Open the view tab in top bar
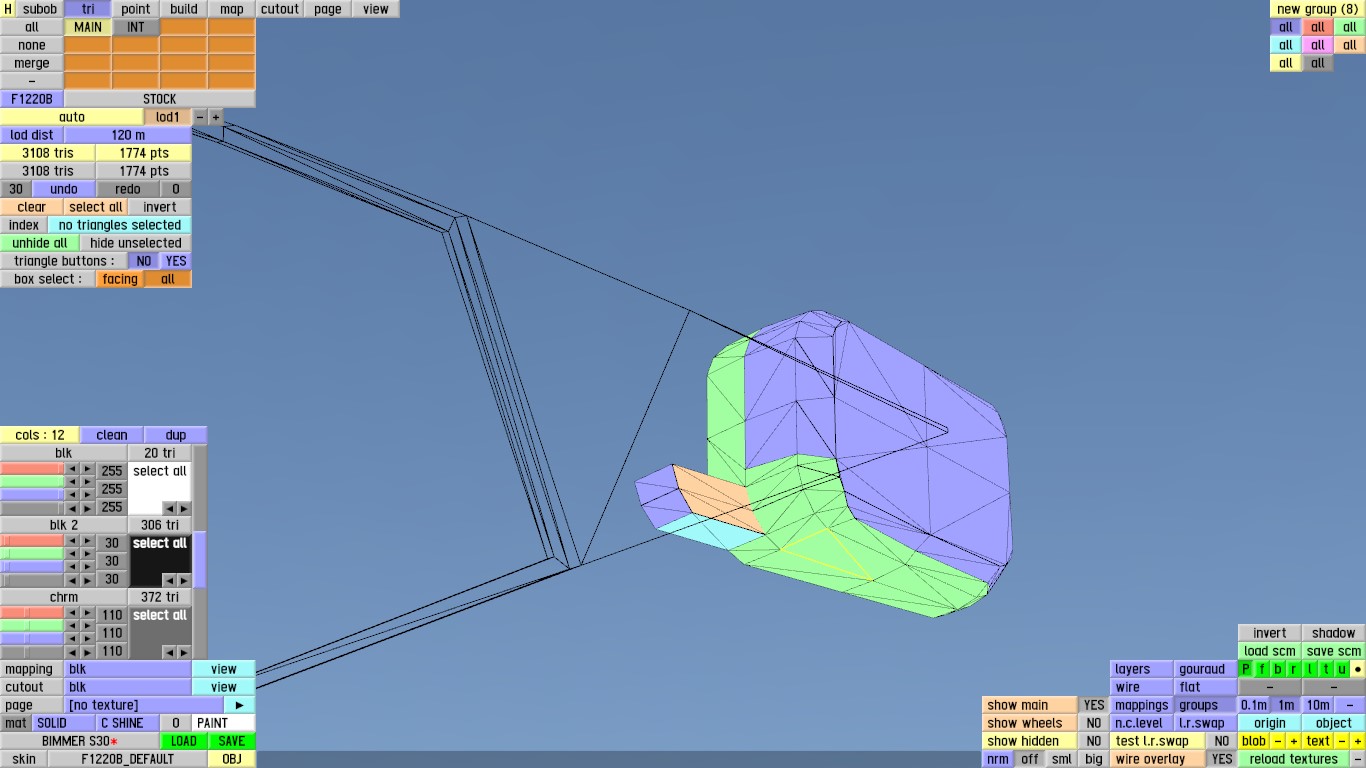1366x768 pixels. coord(376,9)
